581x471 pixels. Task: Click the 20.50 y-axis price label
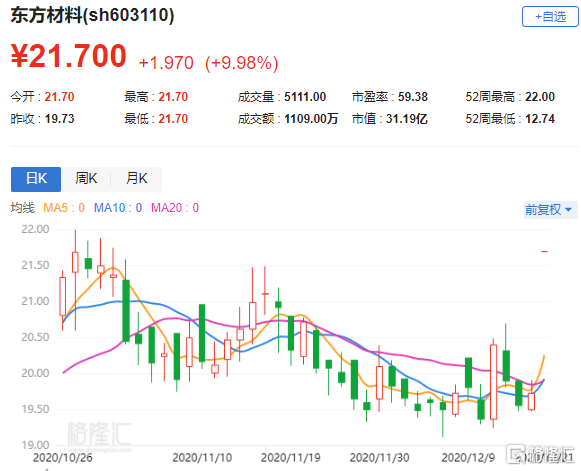click(35, 337)
